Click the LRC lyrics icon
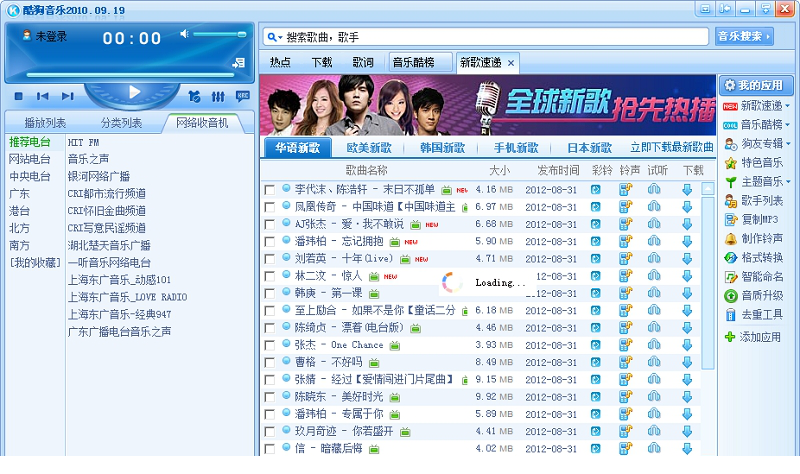 click(x=243, y=96)
